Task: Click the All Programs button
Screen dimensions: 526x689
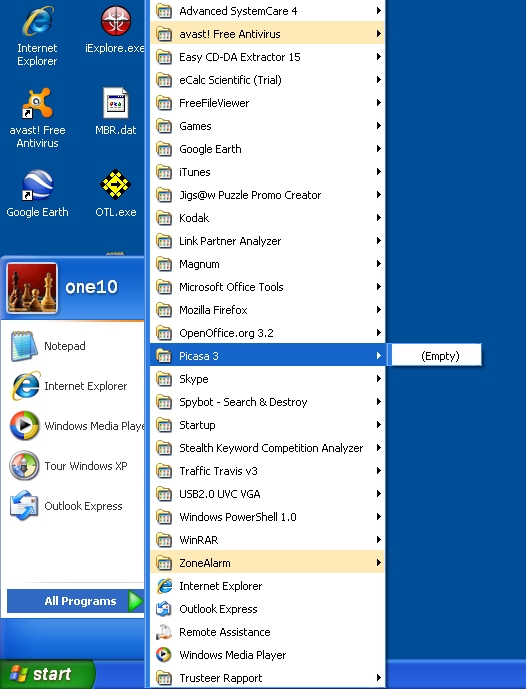Action: point(75,601)
